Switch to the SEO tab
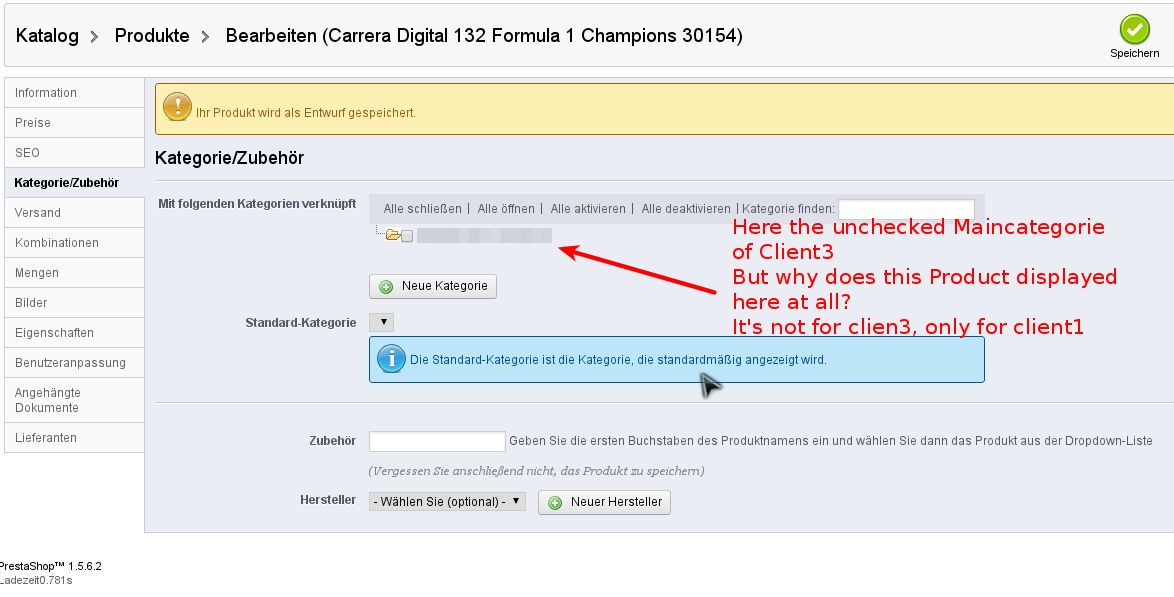The width and height of the screenshot is (1174, 597). tap(74, 153)
